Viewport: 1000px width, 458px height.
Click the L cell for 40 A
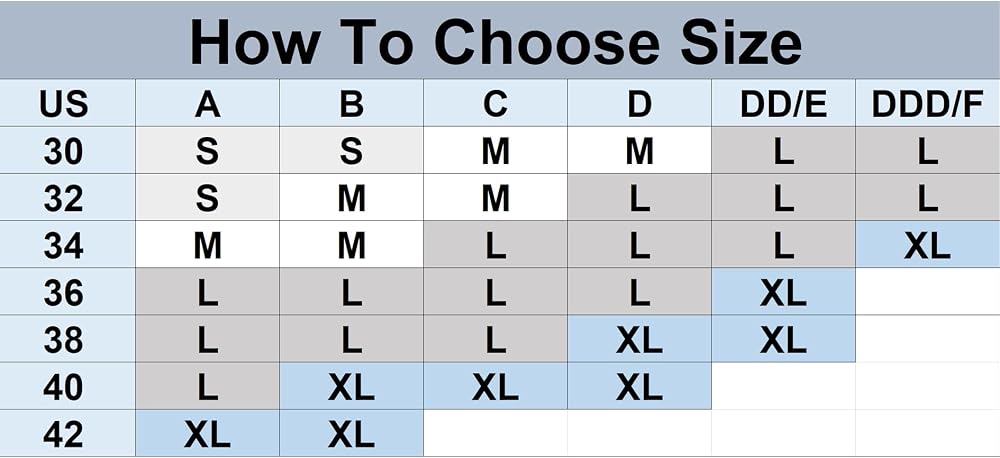coord(207,386)
